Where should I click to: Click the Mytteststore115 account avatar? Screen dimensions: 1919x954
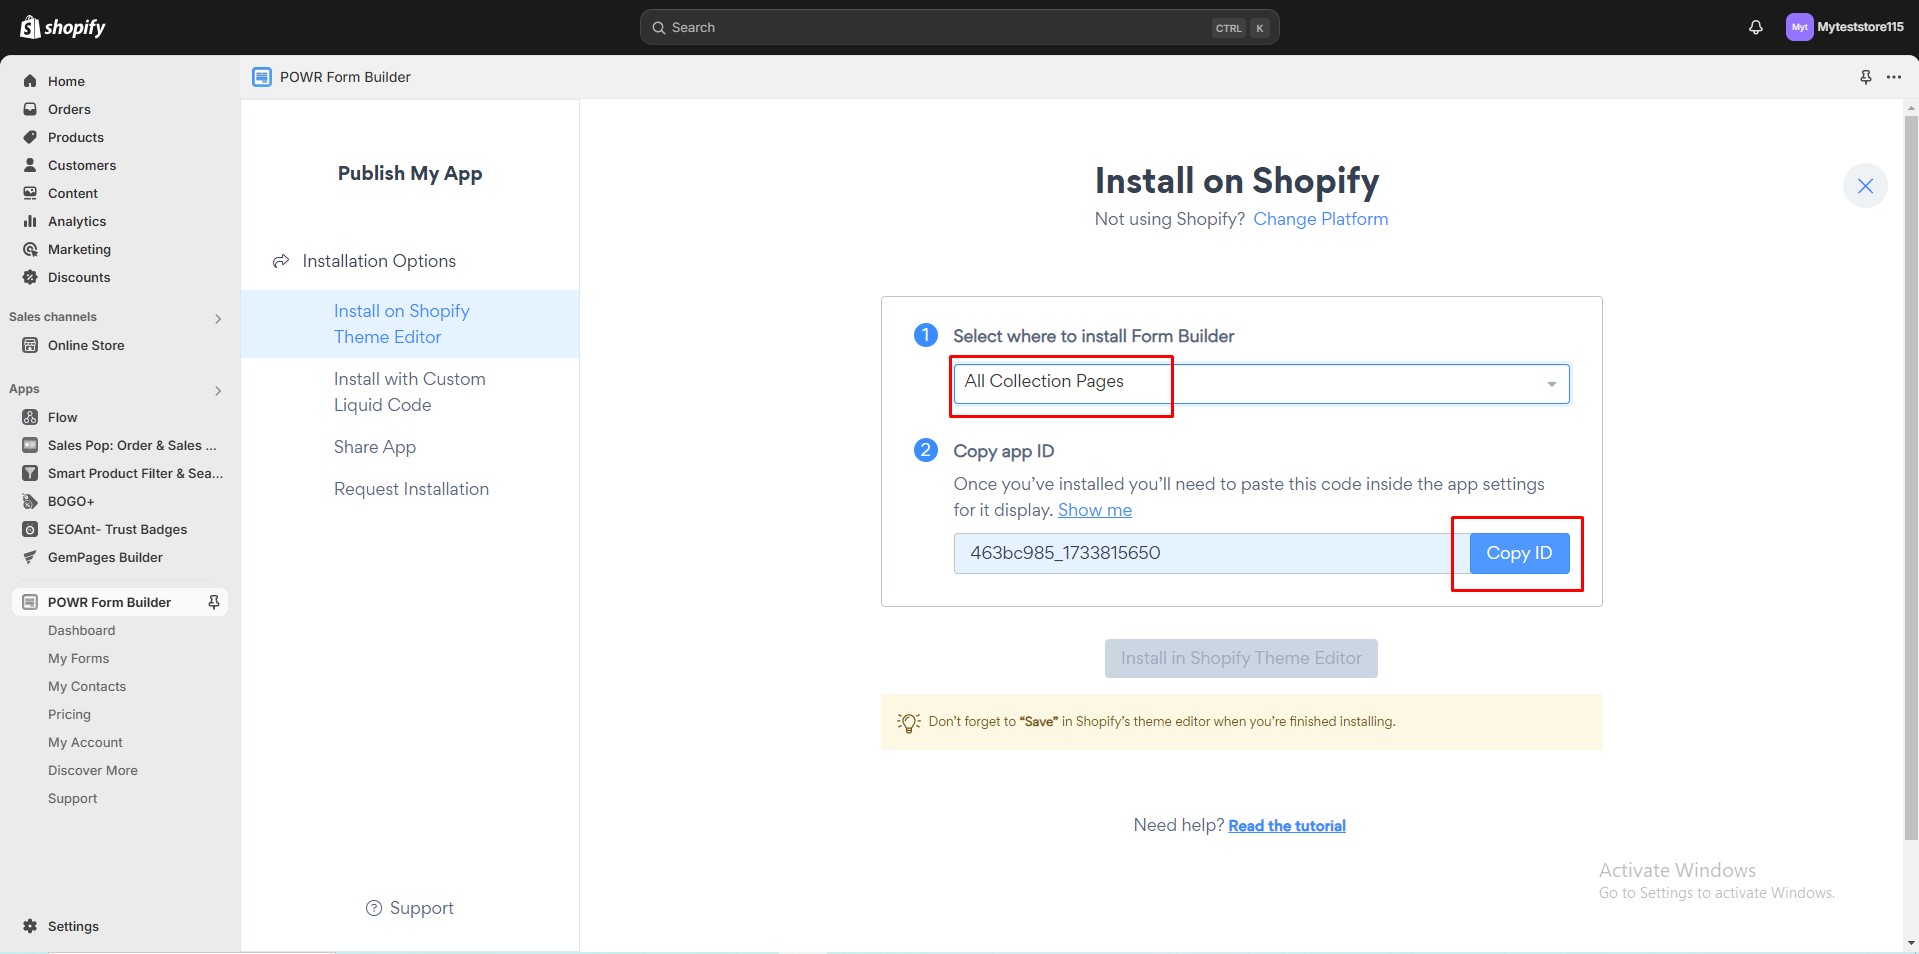coord(1799,27)
